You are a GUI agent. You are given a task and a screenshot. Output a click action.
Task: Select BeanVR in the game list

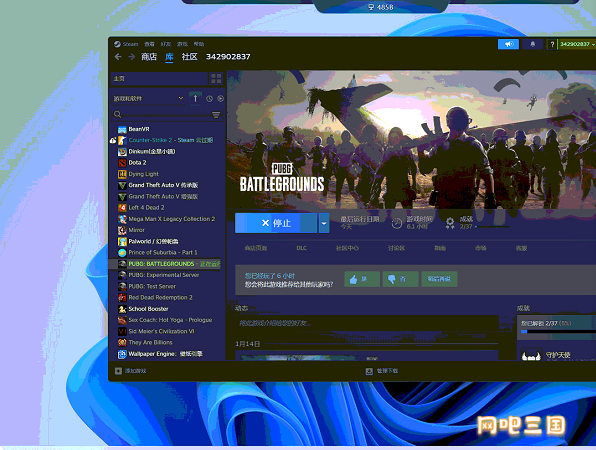(139, 129)
